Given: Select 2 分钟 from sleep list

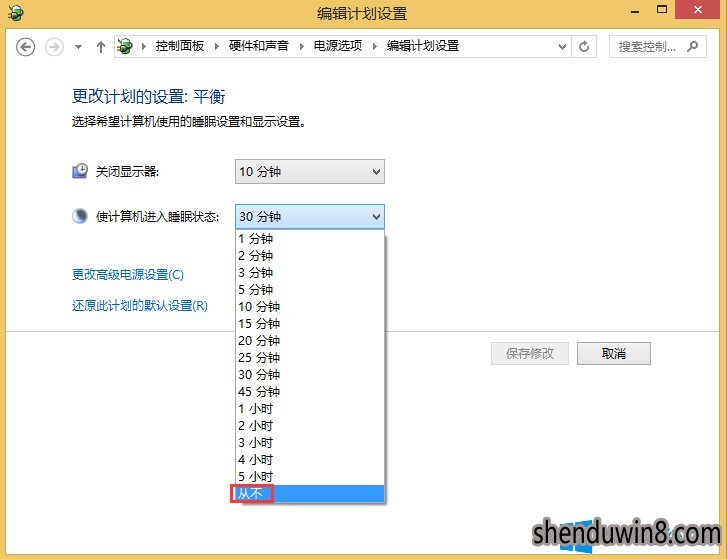Looking at the screenshot, I should [310, 255].
